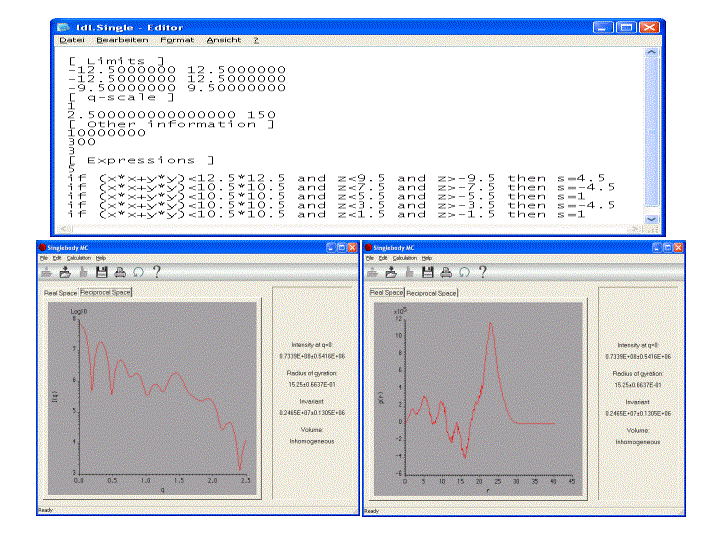This screenshot has height=540, width=720.
Task: Close the Idl.Single Editor window
Action: click(649, 28)
